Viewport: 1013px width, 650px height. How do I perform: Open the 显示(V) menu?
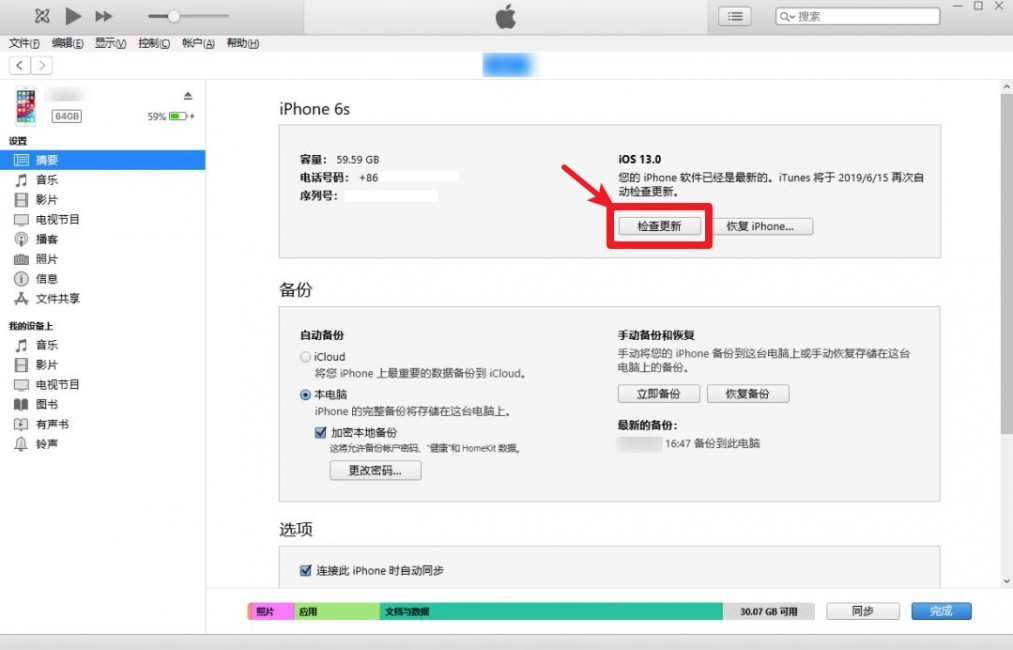point(110,43)
